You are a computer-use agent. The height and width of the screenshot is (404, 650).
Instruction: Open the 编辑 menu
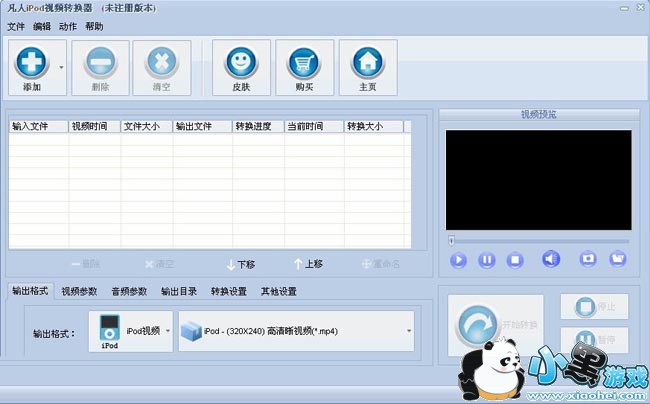pyautogui.click(x=42, y=27)
